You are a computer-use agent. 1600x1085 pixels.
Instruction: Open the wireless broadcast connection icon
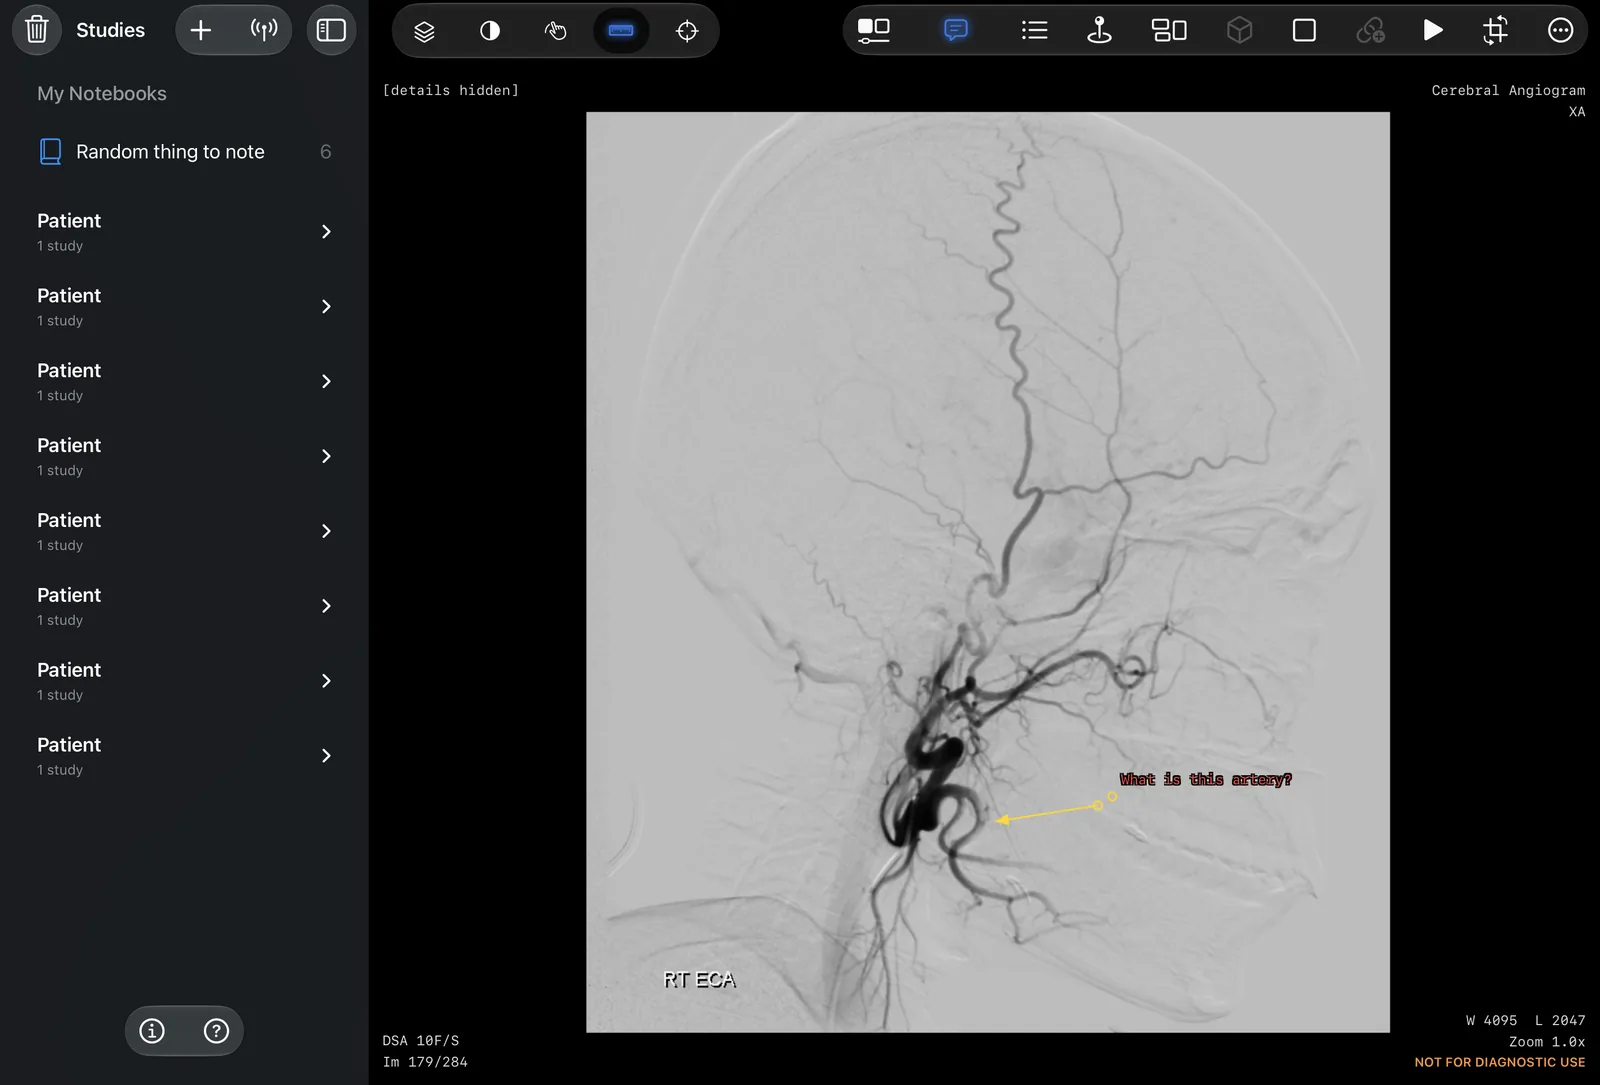[264, 30]
